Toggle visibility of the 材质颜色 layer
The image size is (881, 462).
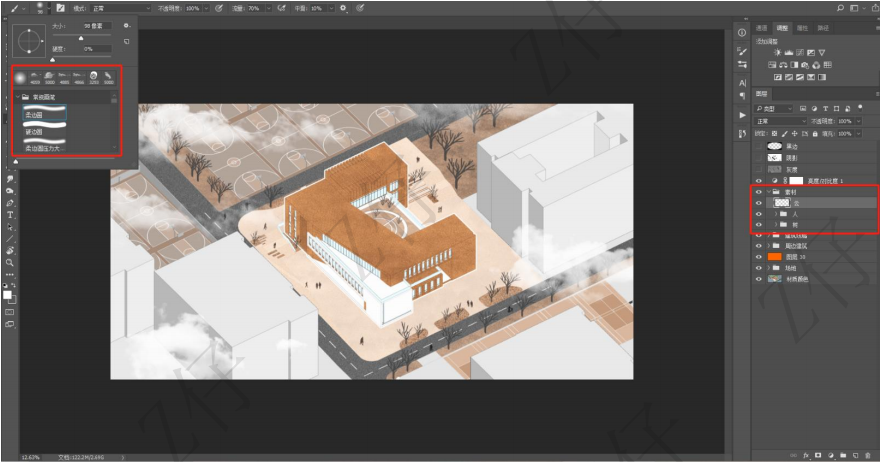tap(759, 279)
